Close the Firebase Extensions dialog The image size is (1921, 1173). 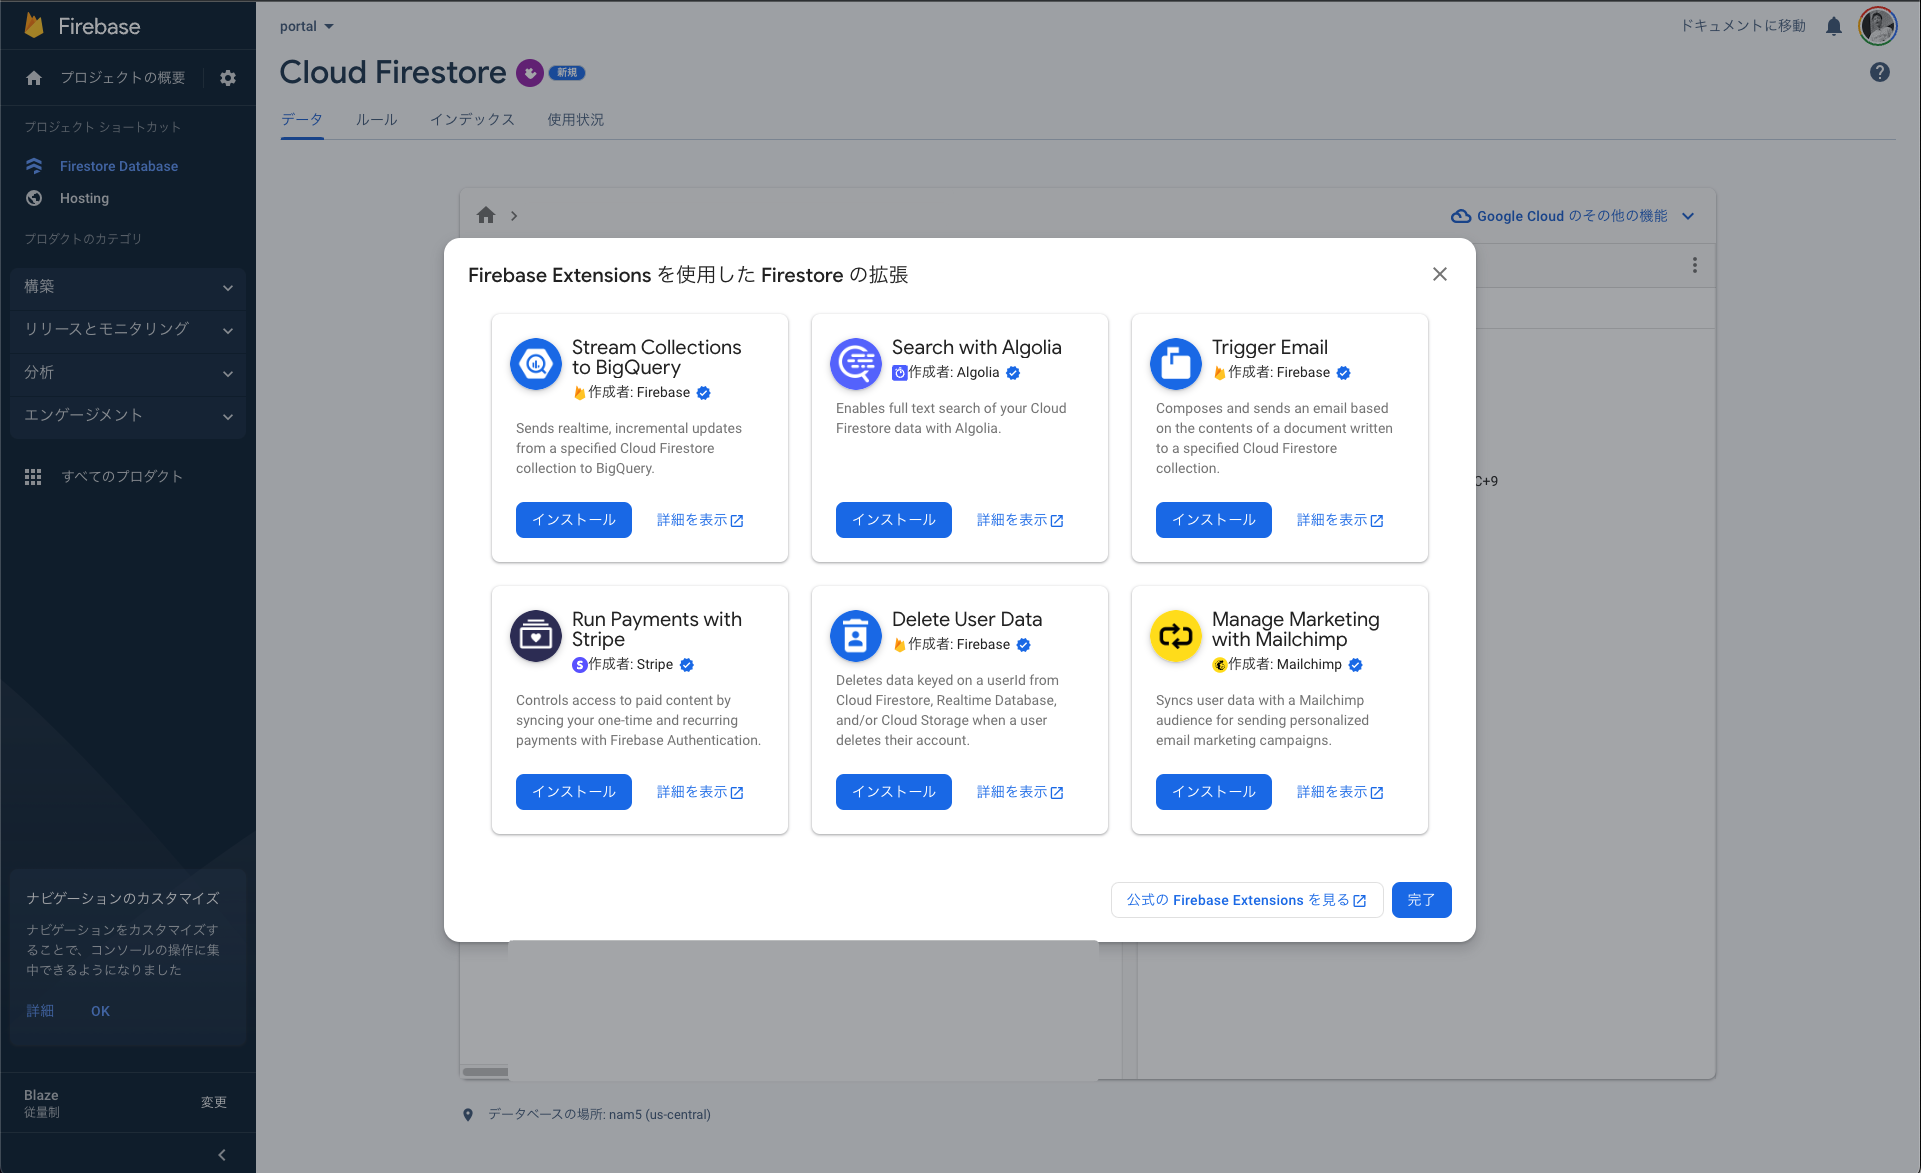(1440, 274)
